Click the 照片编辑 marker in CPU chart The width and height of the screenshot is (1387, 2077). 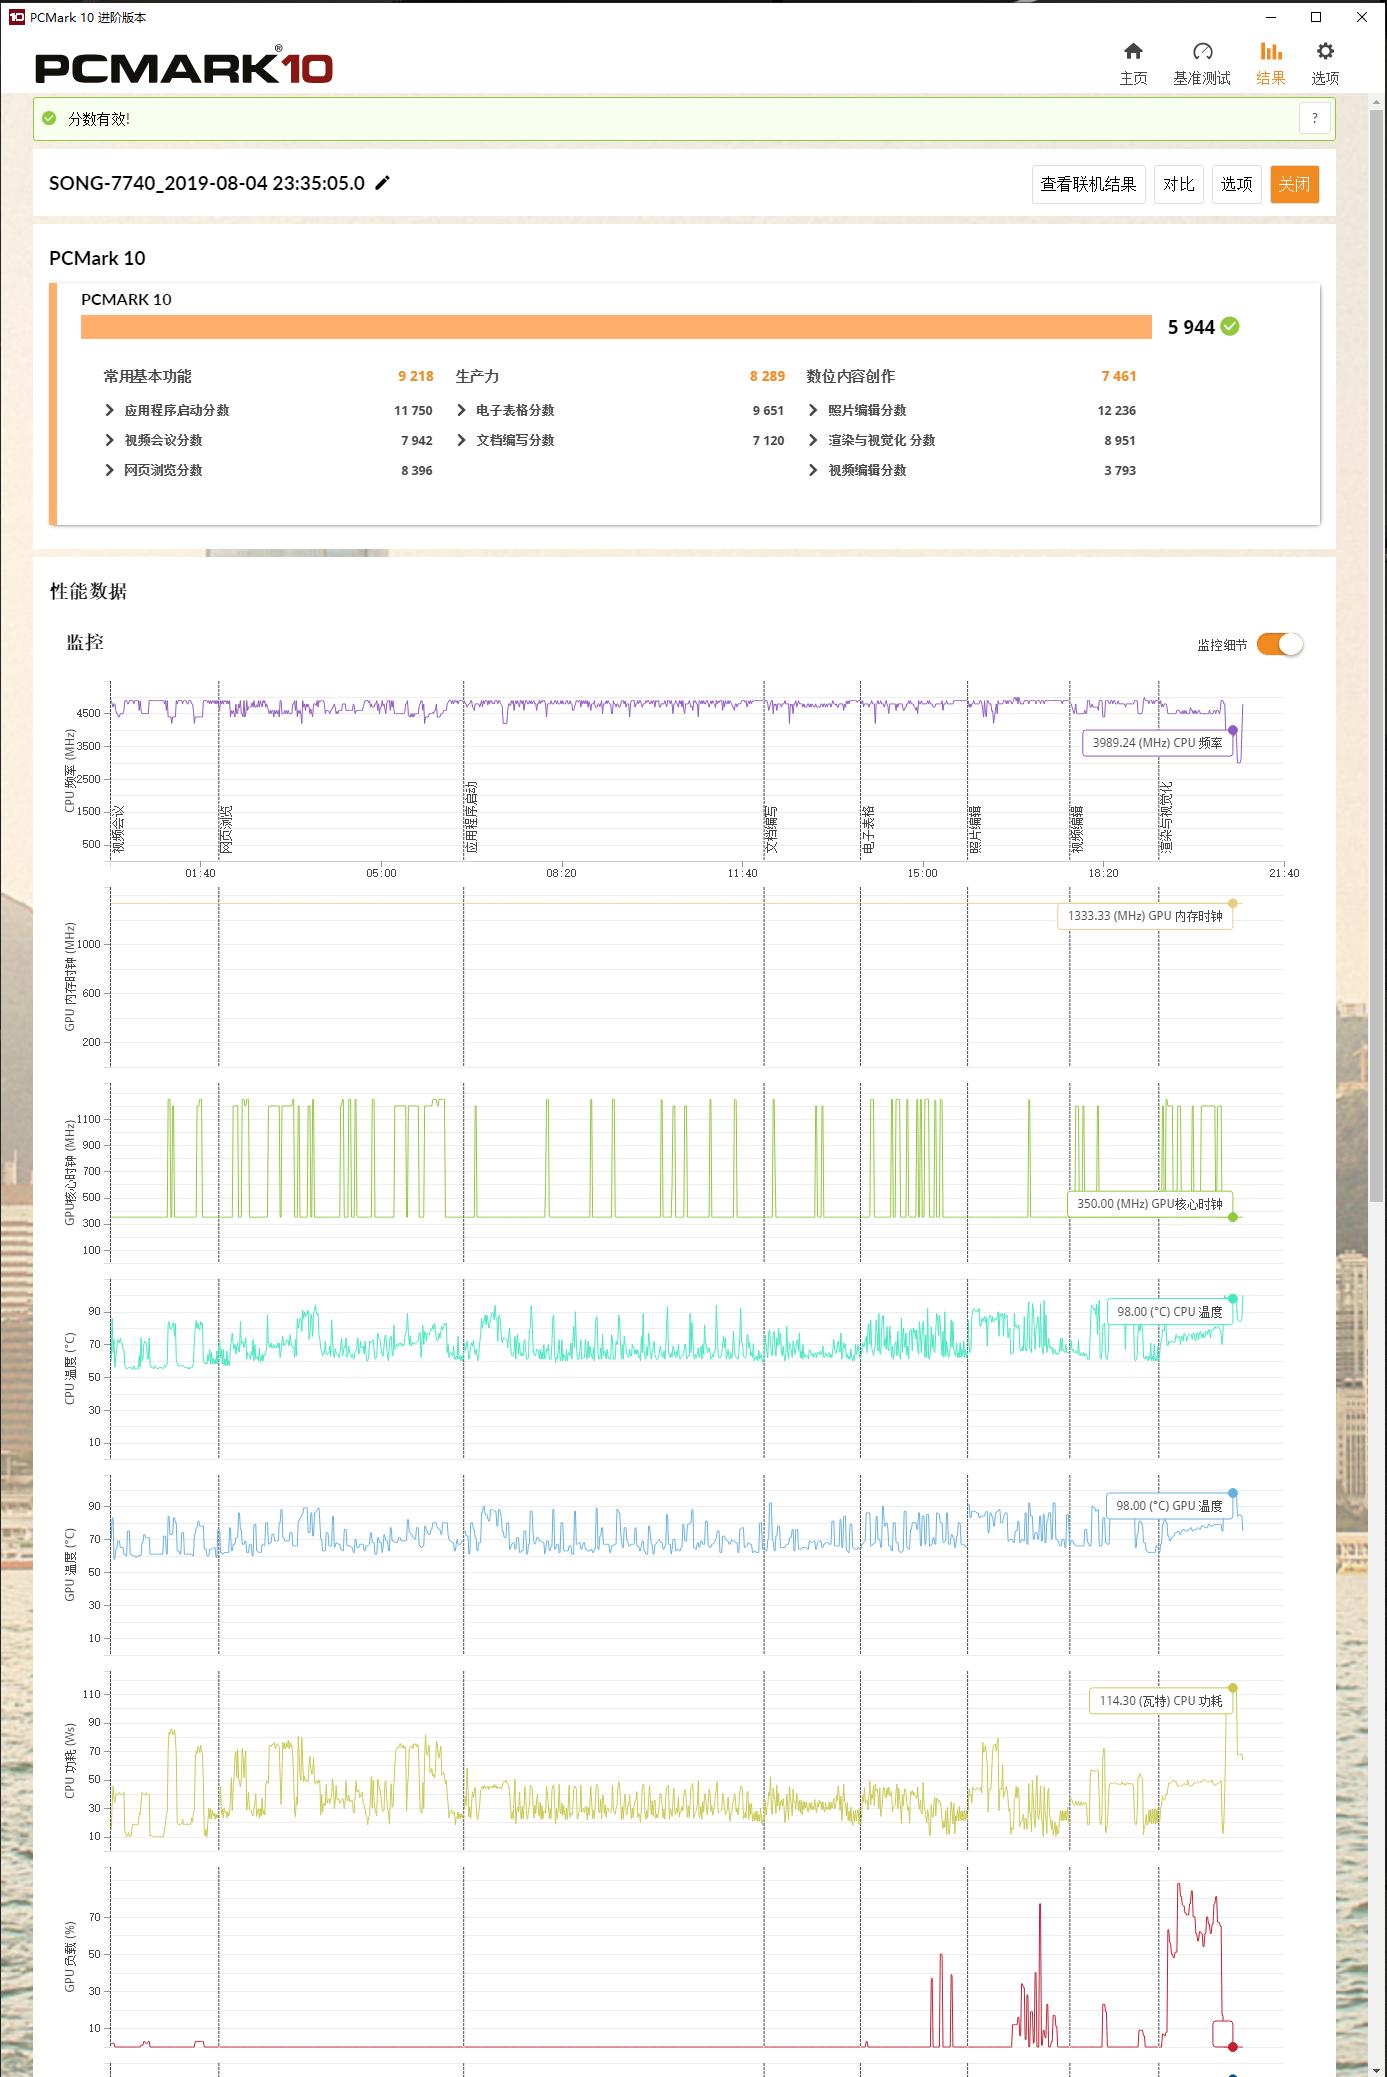tap(975, 828)
